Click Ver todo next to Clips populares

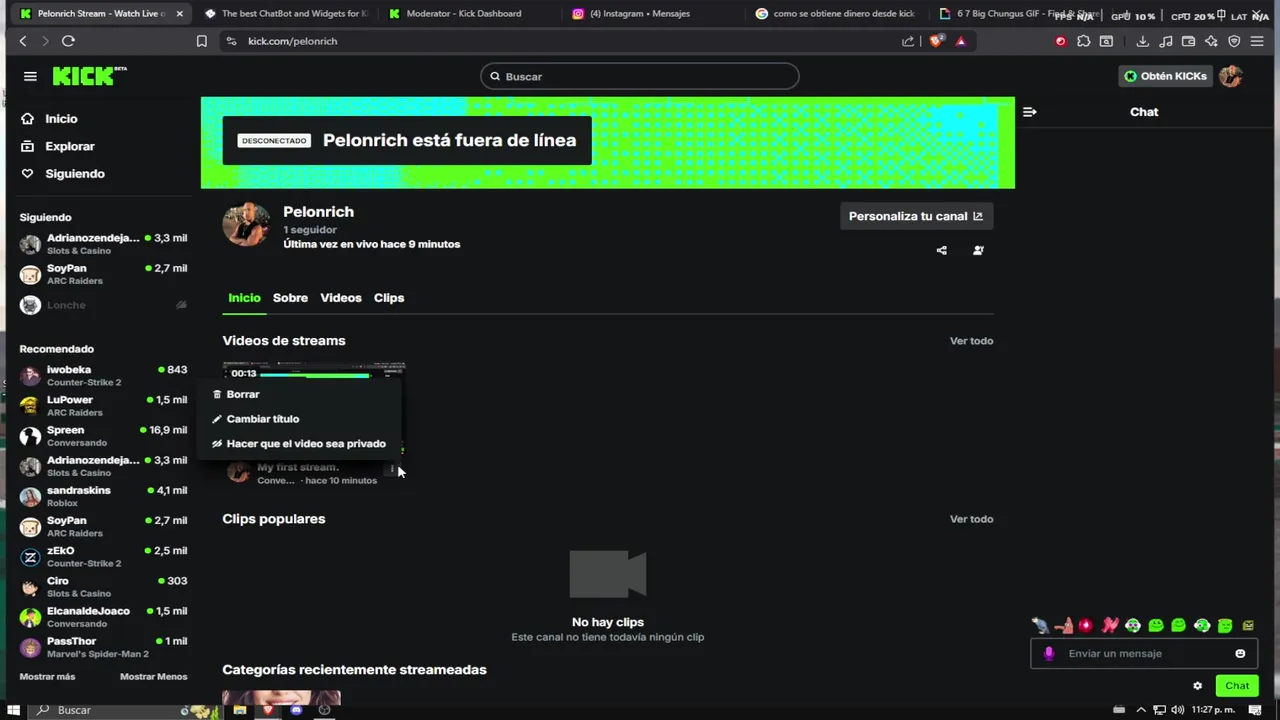(x=971, y=519)
